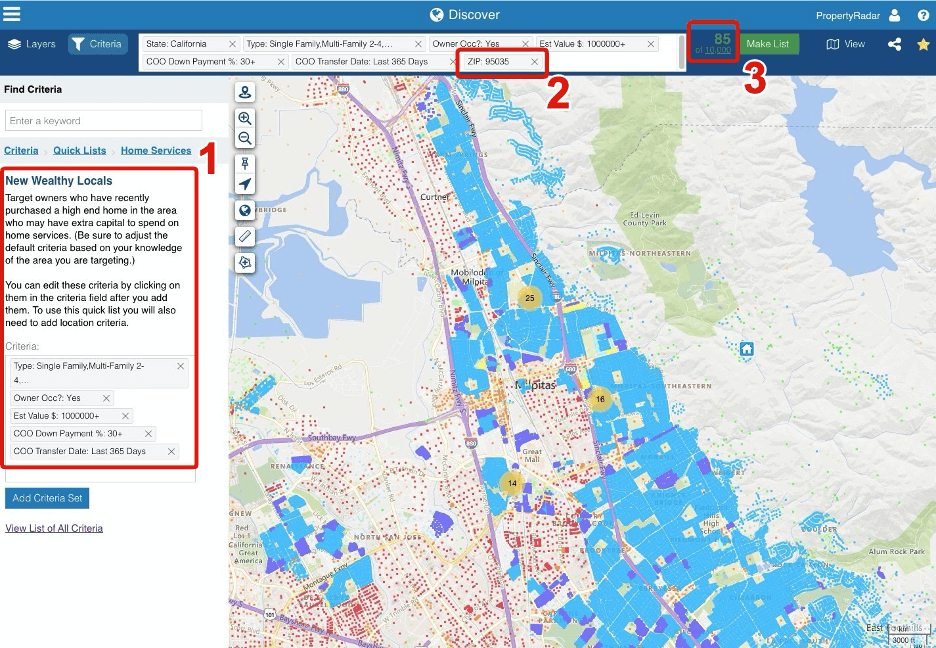The width and height of the screenshot is (936, 648).
Task: Toggle the Criteria filter panel
Action: coord(97,44)
